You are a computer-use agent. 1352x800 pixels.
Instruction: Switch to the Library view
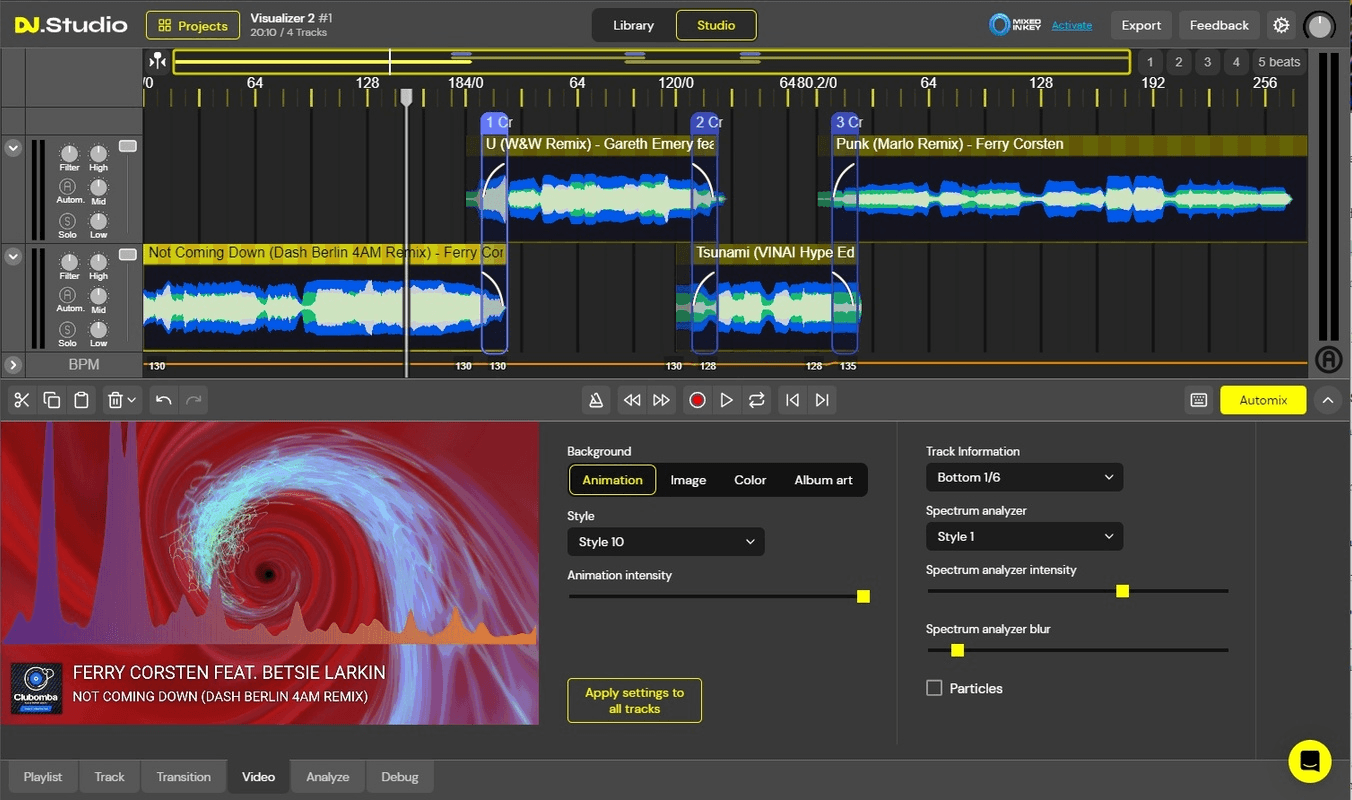633,25
